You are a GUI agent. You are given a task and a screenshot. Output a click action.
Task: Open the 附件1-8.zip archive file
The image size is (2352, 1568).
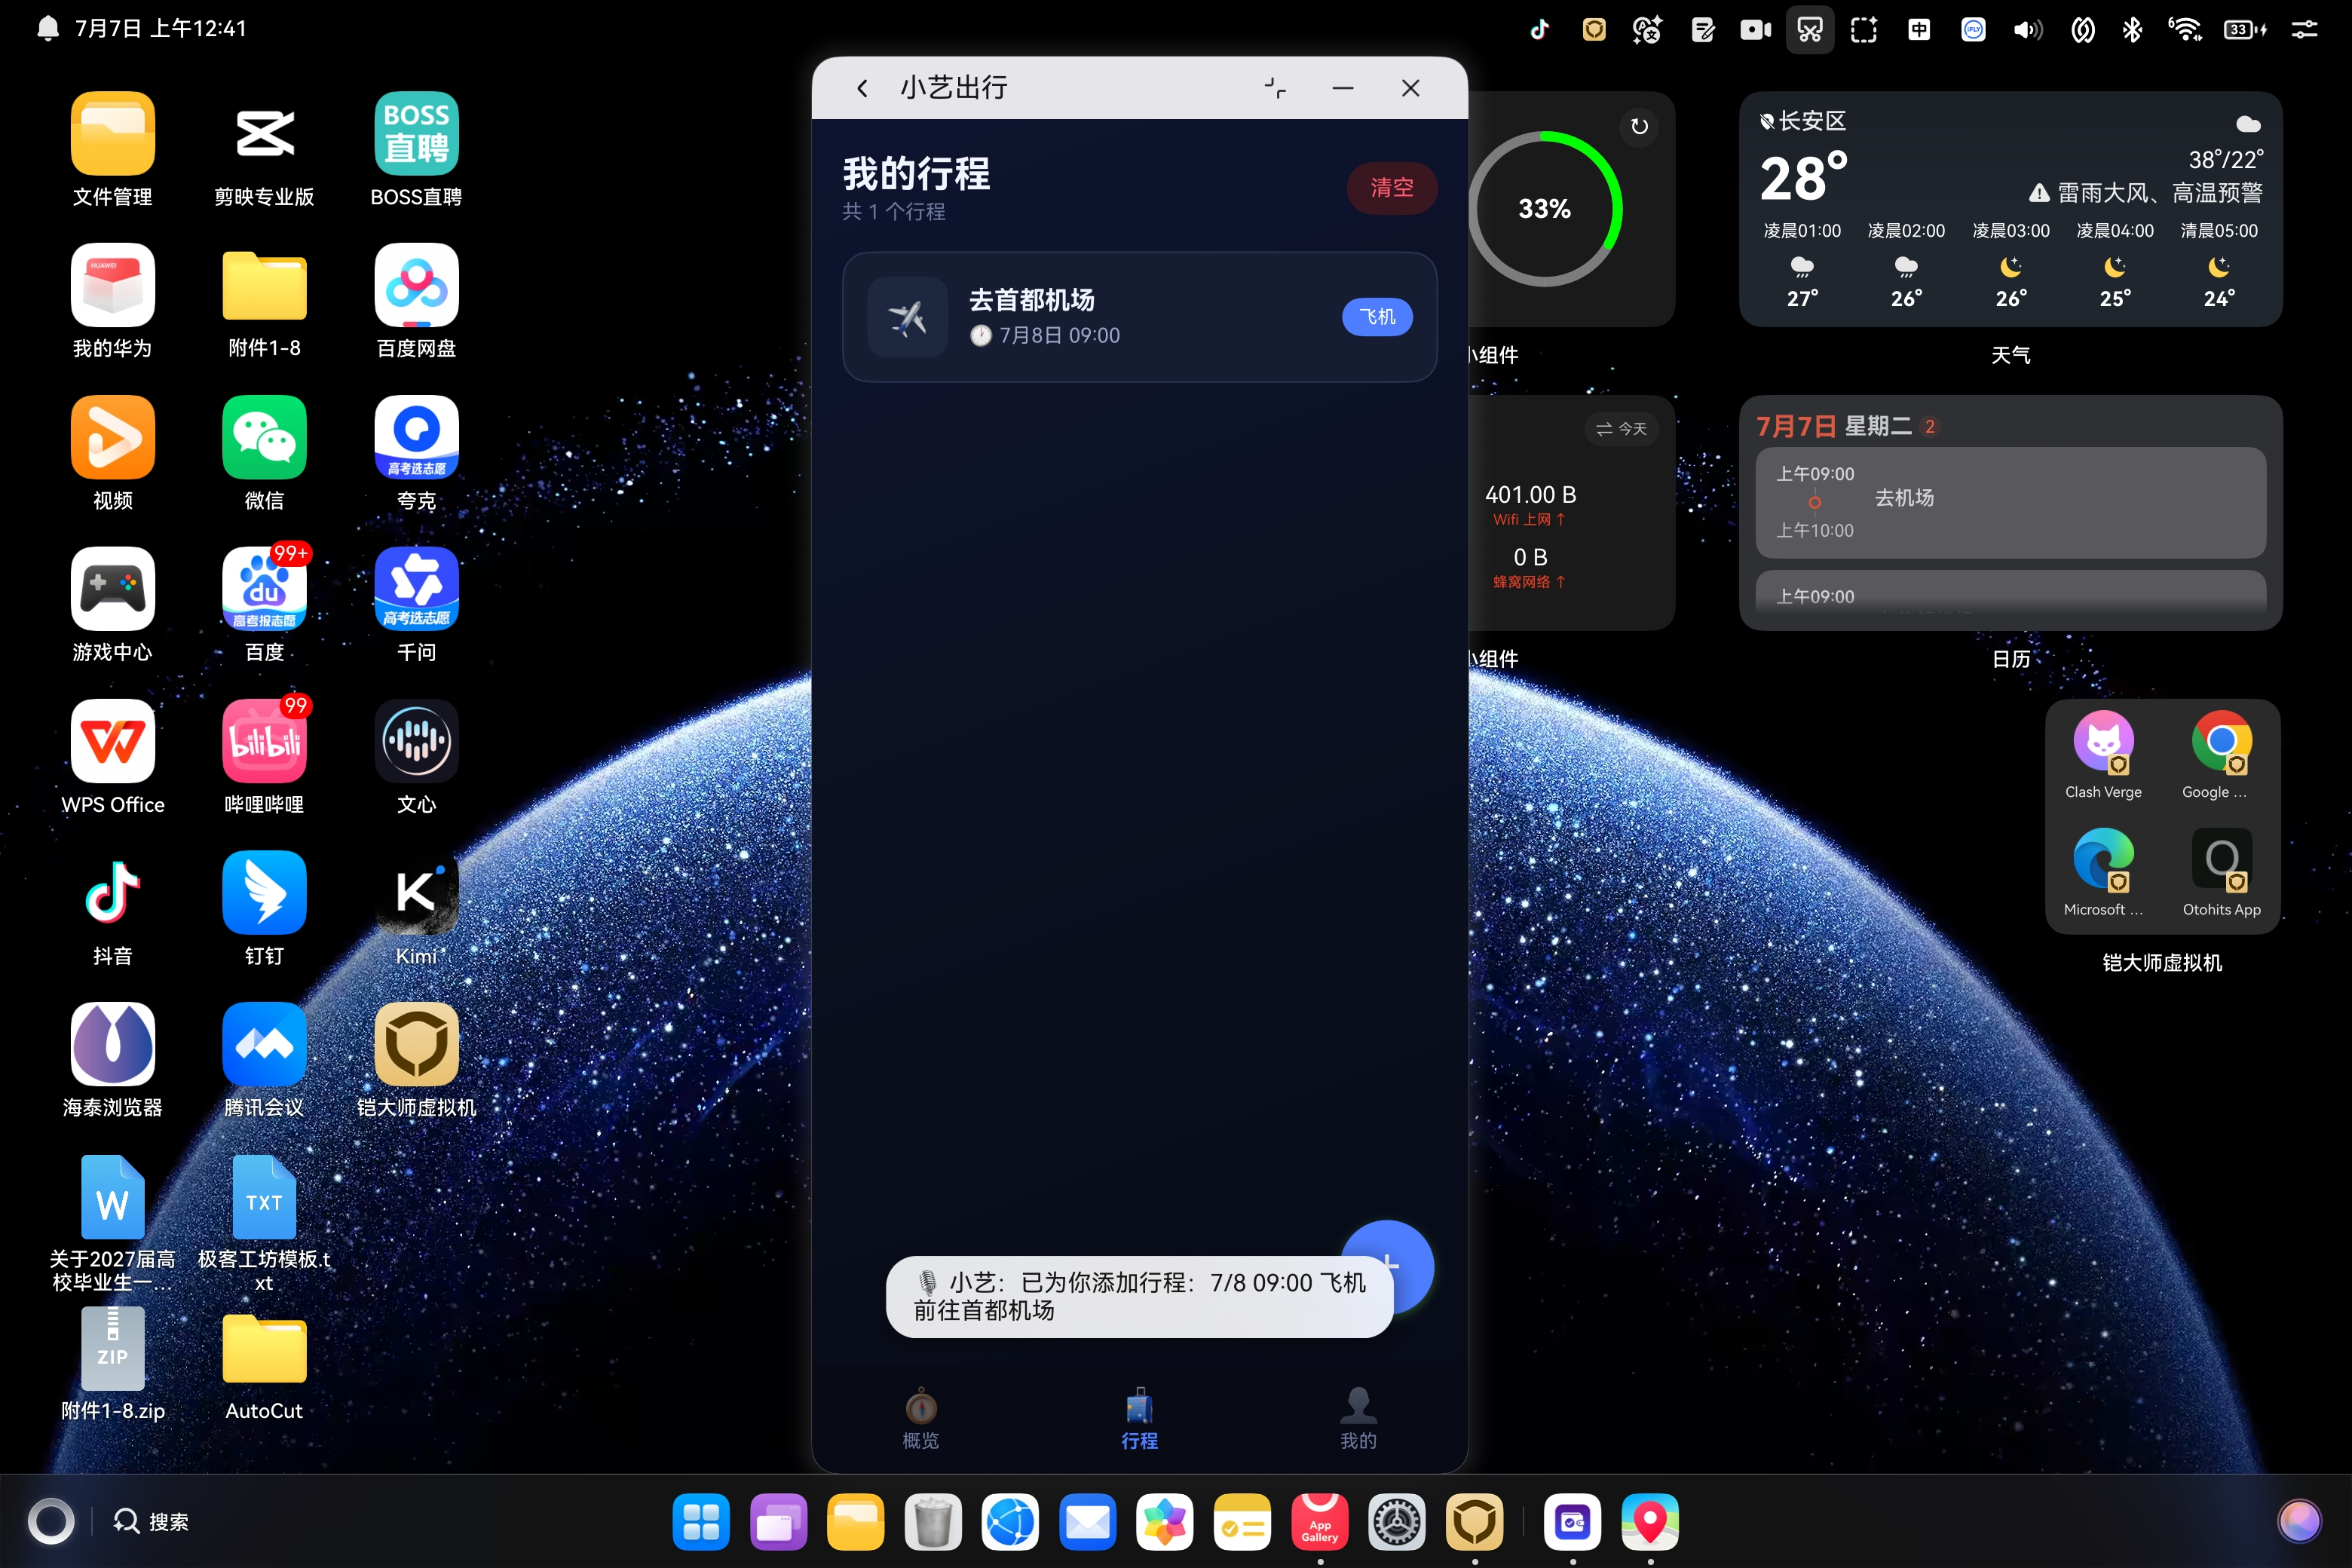tap(112, 1348)
